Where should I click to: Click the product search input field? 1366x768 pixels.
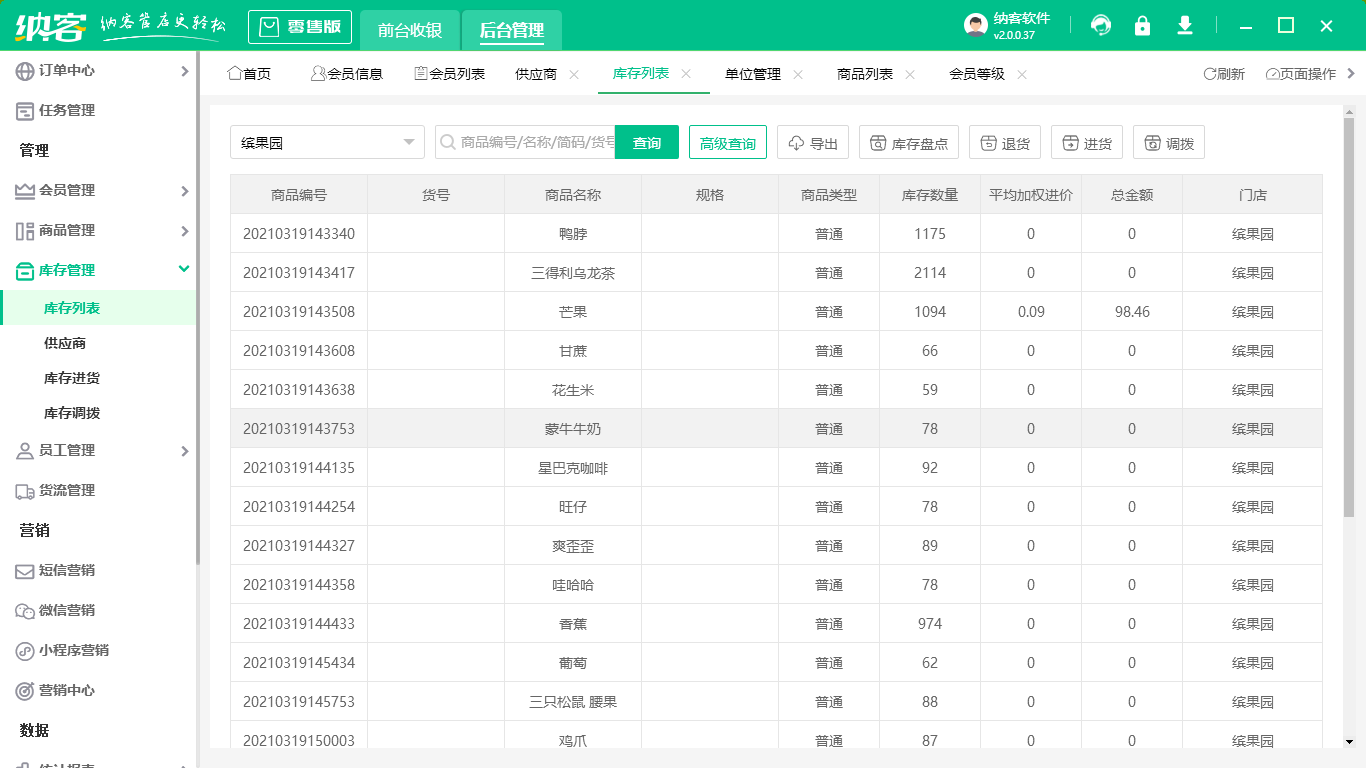coord(530,142)
